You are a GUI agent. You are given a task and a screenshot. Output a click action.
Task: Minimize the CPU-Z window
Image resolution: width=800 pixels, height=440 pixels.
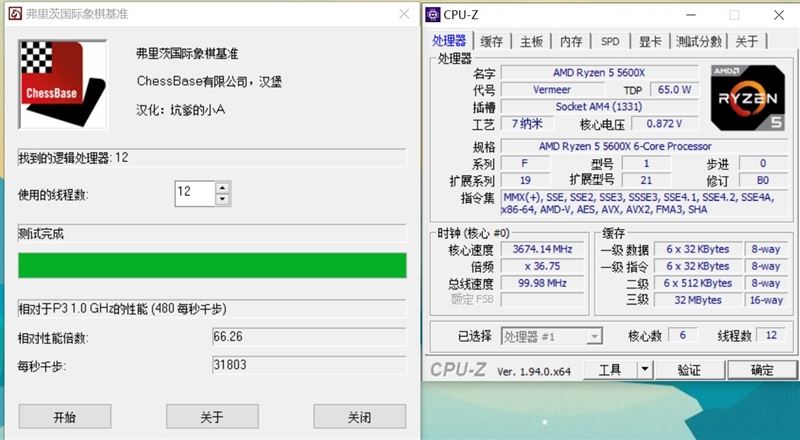(x=690, y=15)
